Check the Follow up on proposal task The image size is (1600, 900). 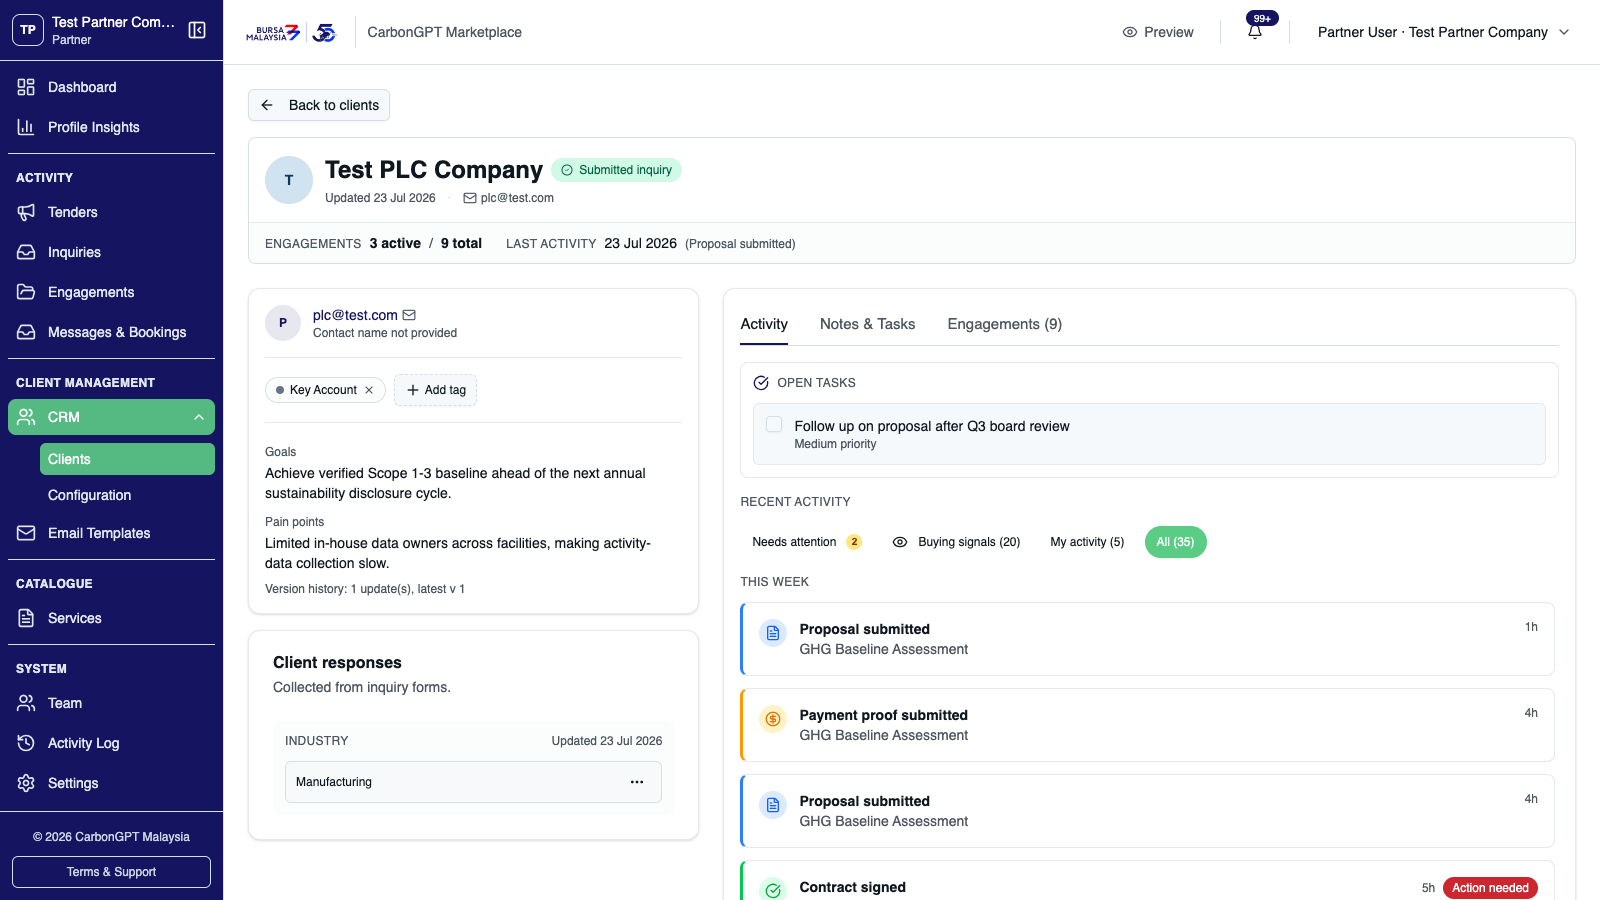point(774,424)
